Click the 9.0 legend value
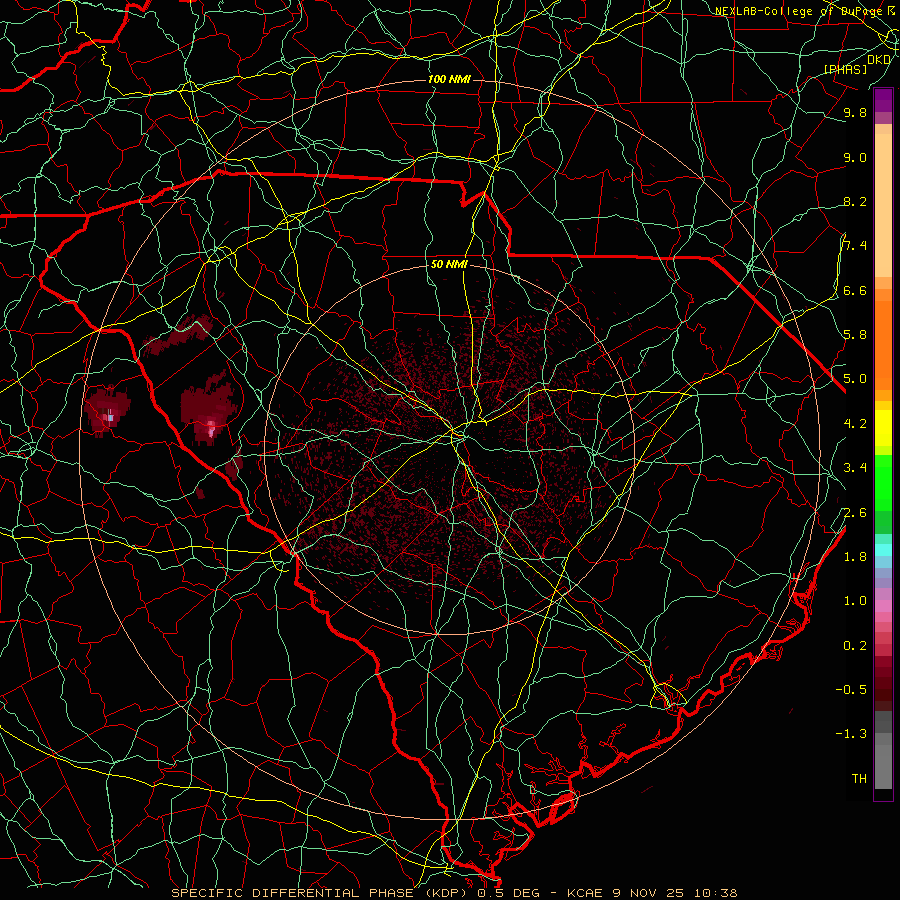 tap(855, 157)
